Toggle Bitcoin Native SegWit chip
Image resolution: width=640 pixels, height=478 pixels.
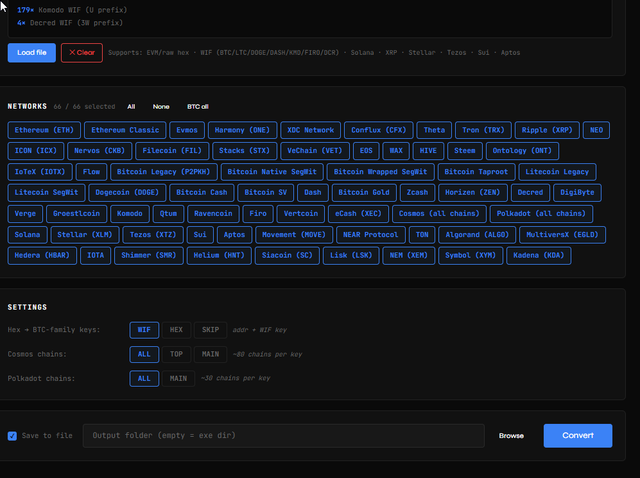coord(272,172)
